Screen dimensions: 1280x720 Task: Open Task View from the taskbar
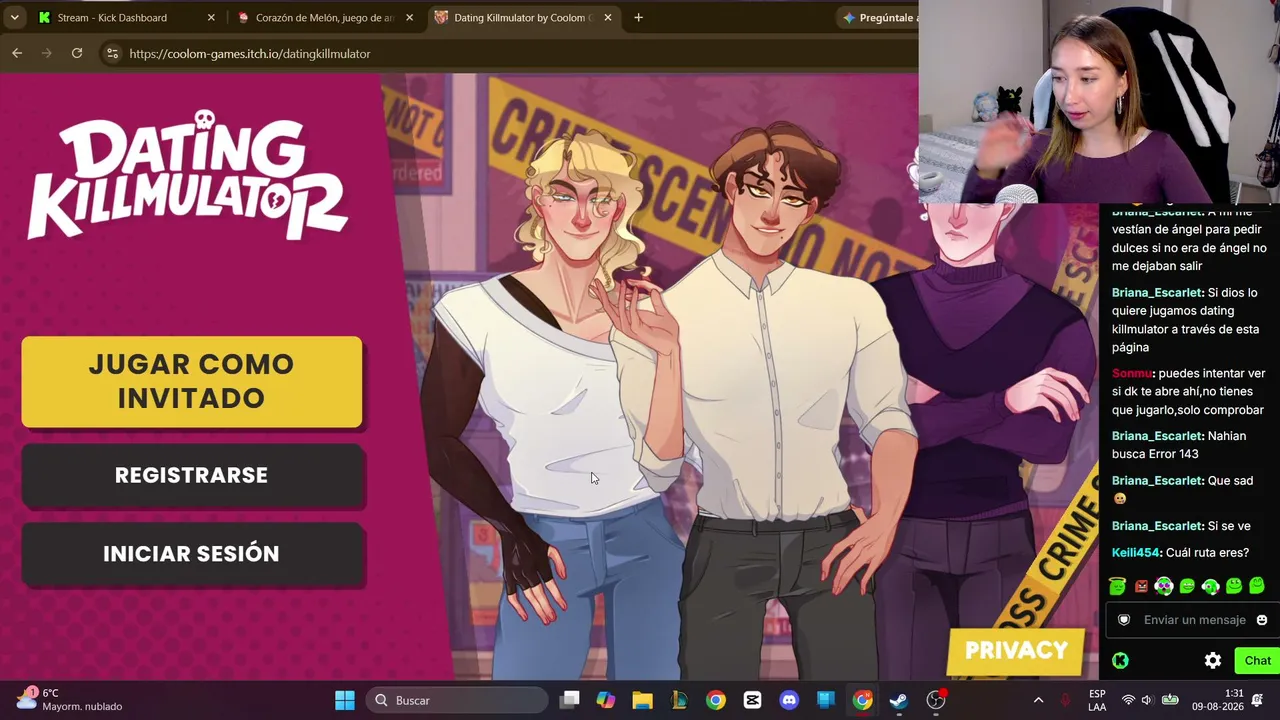tap(570, 700)
